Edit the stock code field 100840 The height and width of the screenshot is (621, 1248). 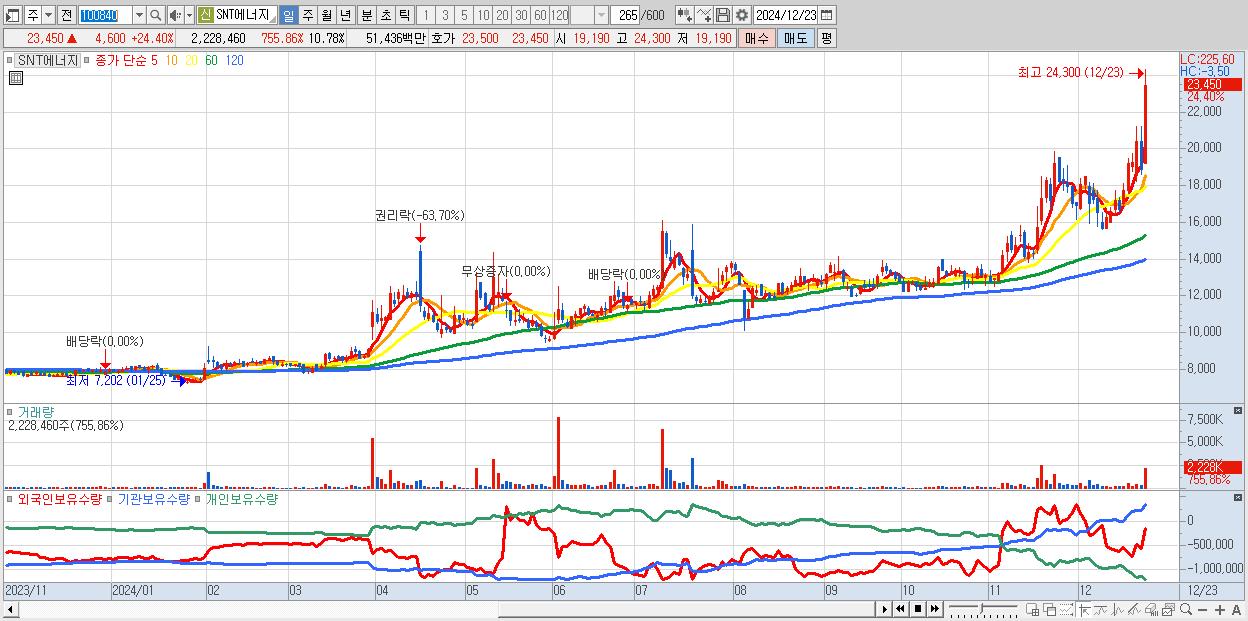(x=104, y=15)
